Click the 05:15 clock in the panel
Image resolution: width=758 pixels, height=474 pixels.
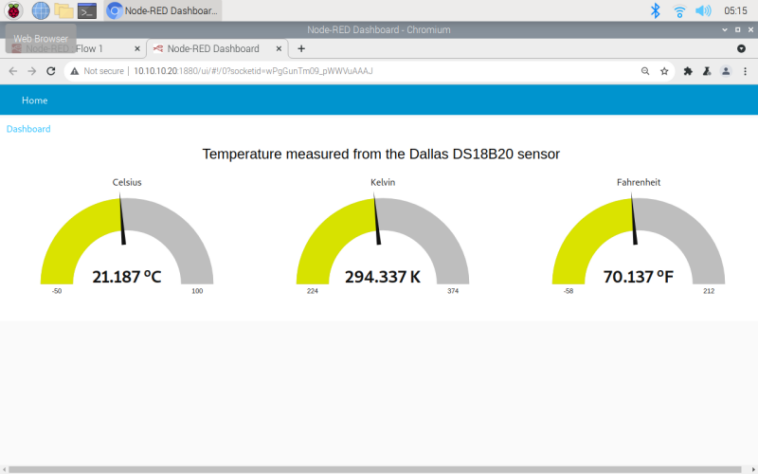pos(735,11)
